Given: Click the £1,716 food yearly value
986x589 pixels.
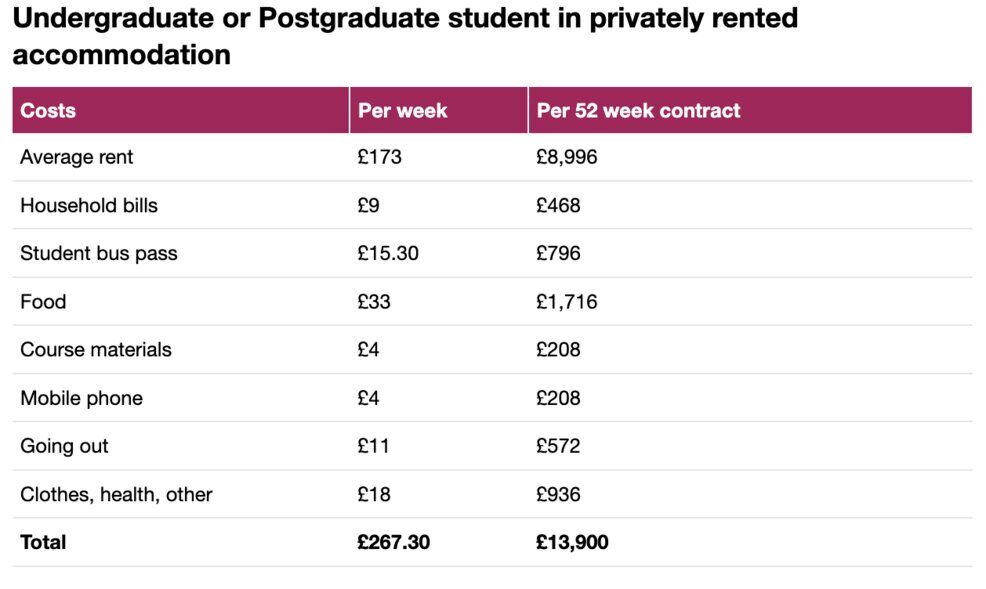Looking at the screenshot, I should 567,301.
